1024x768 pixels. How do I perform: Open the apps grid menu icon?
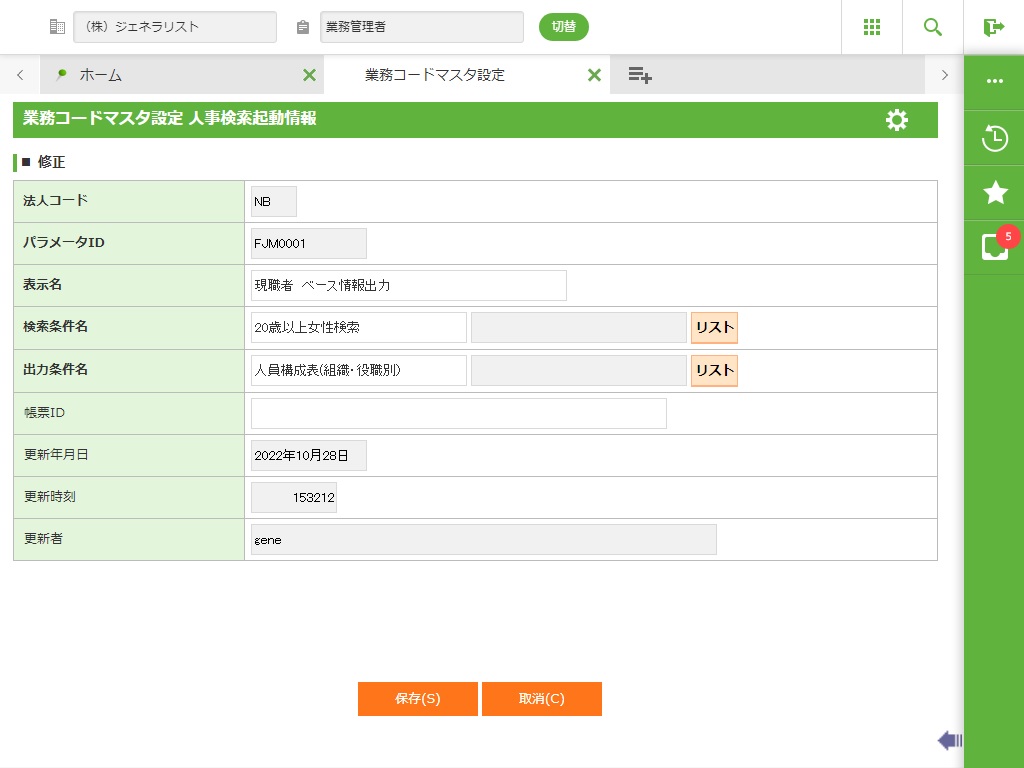coord(872,27)
